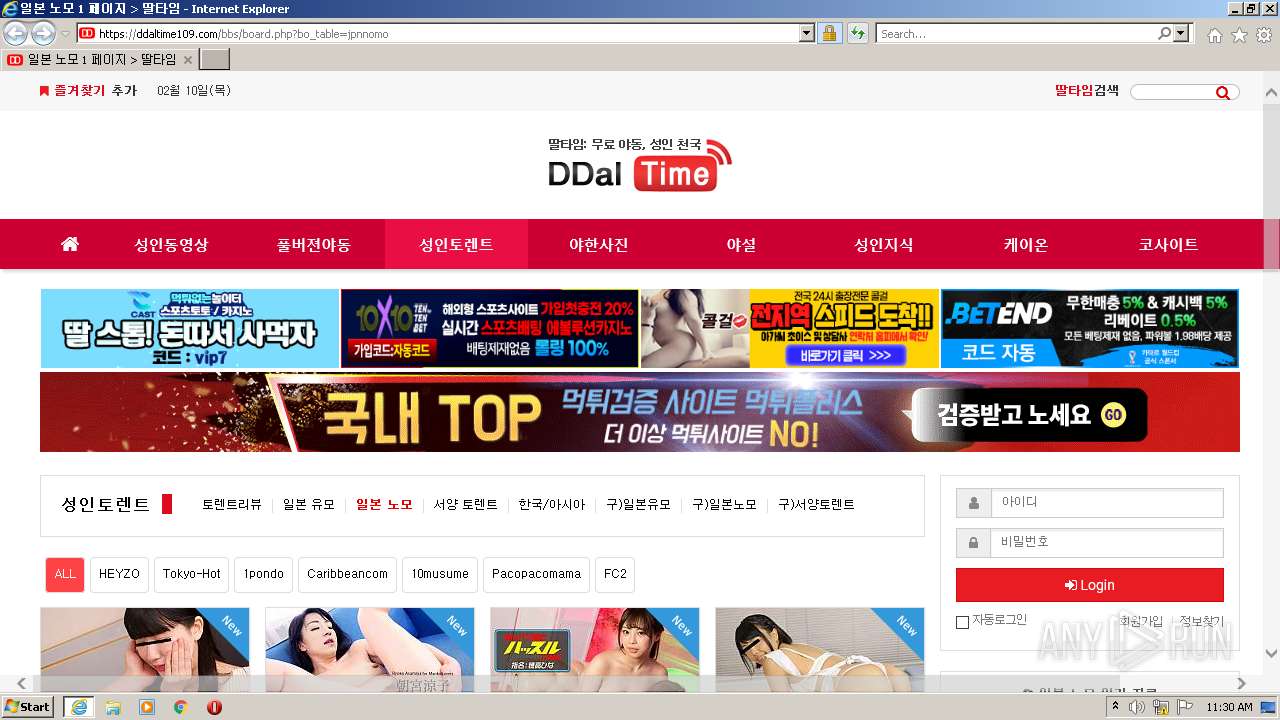Click the browser search magnifier icon

[x=1164, y=33]
